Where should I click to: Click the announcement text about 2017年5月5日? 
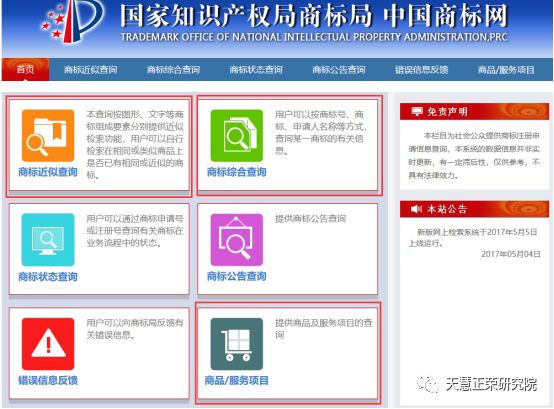coord(473,237)
